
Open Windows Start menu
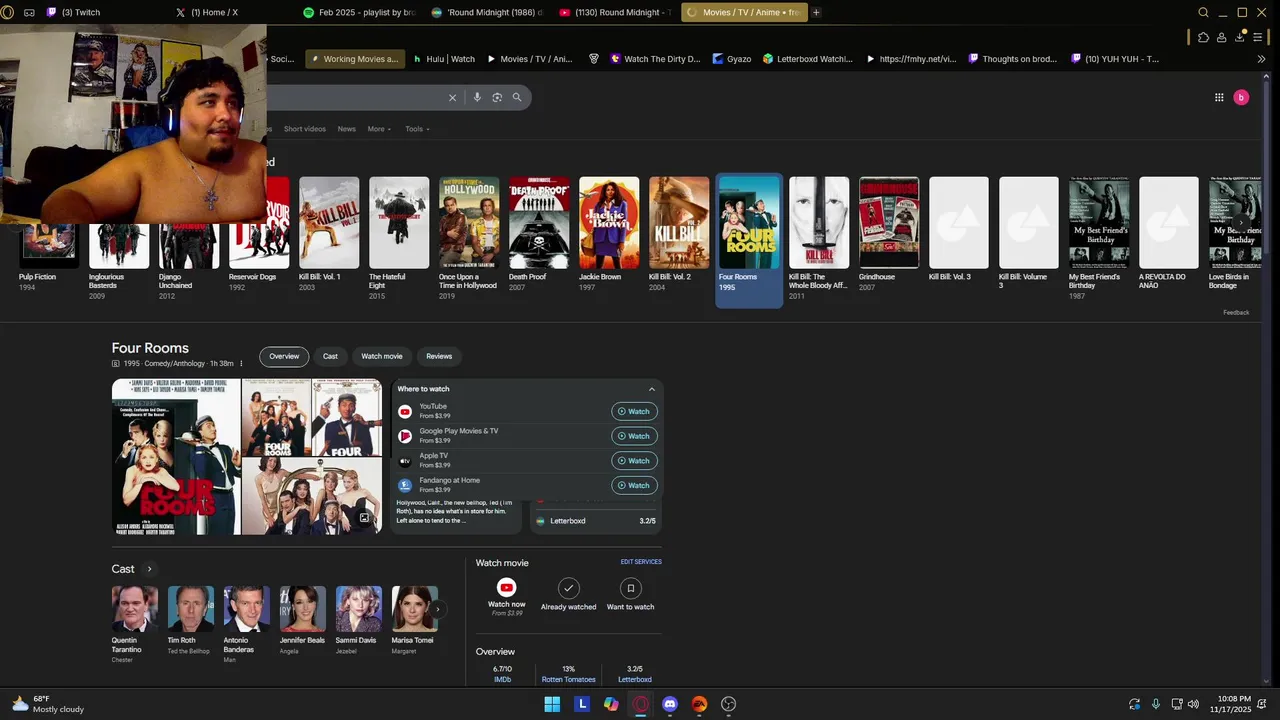pyautogui.click(x=552, y=704)
